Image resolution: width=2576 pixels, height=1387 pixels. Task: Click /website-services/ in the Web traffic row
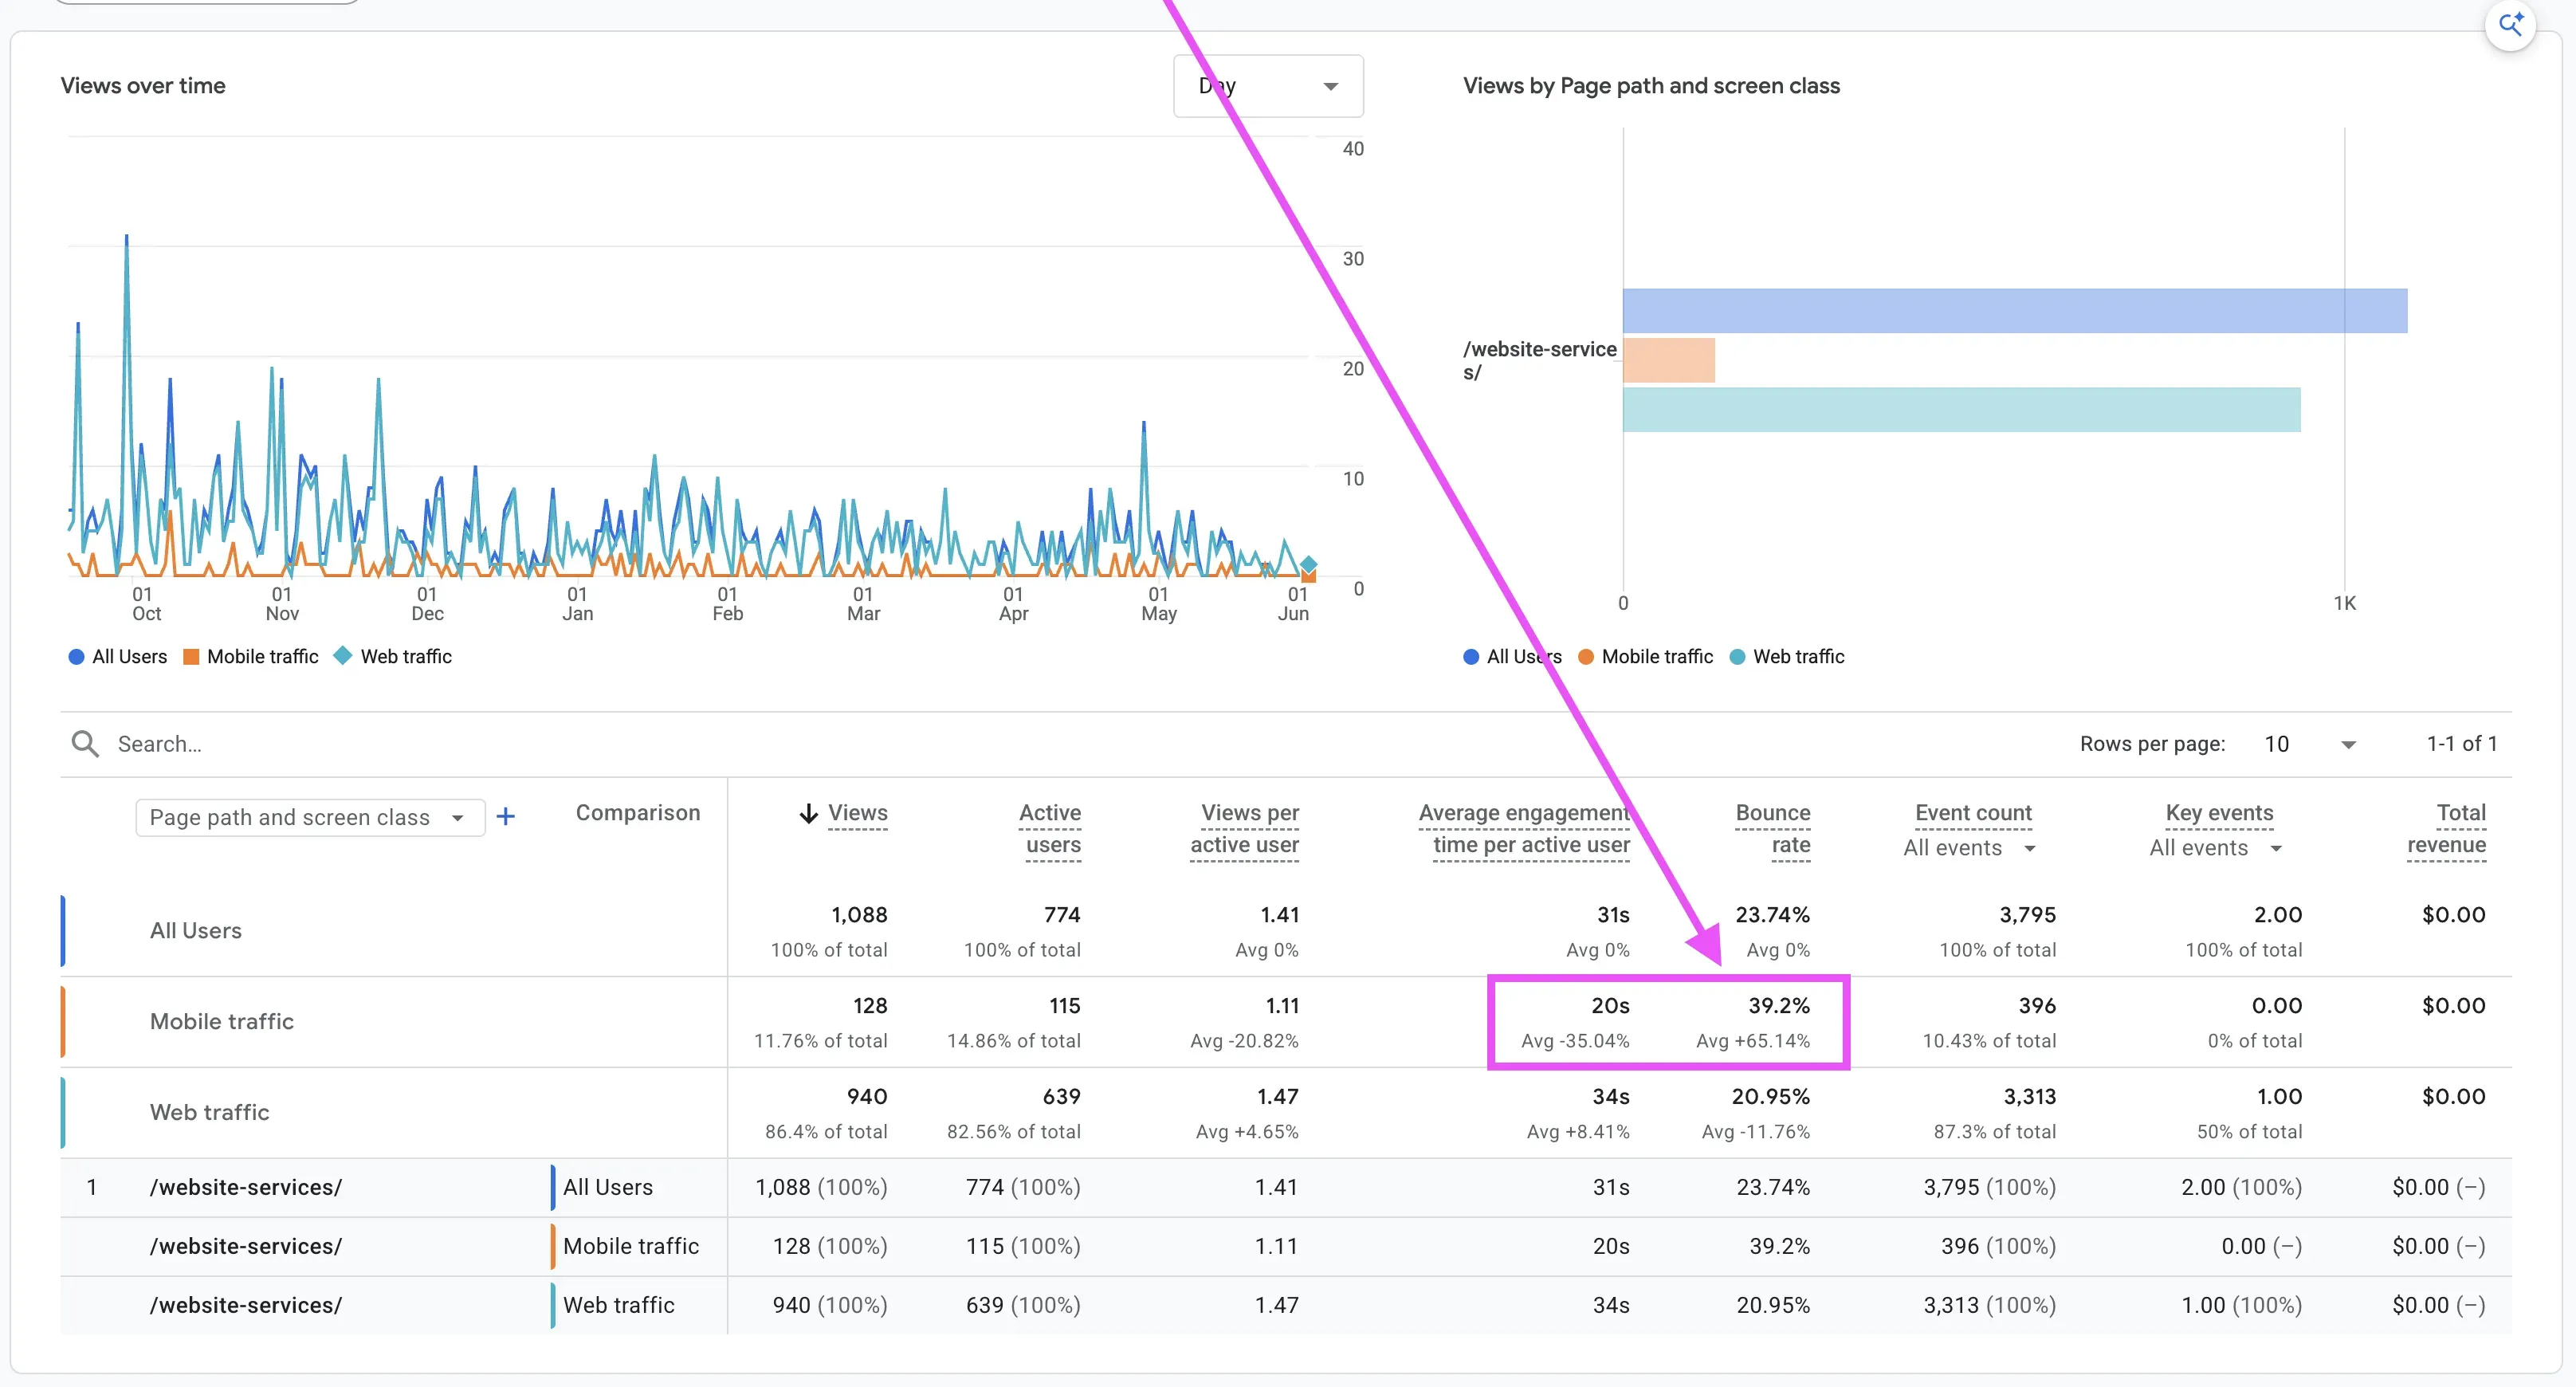click(246, 1306)
